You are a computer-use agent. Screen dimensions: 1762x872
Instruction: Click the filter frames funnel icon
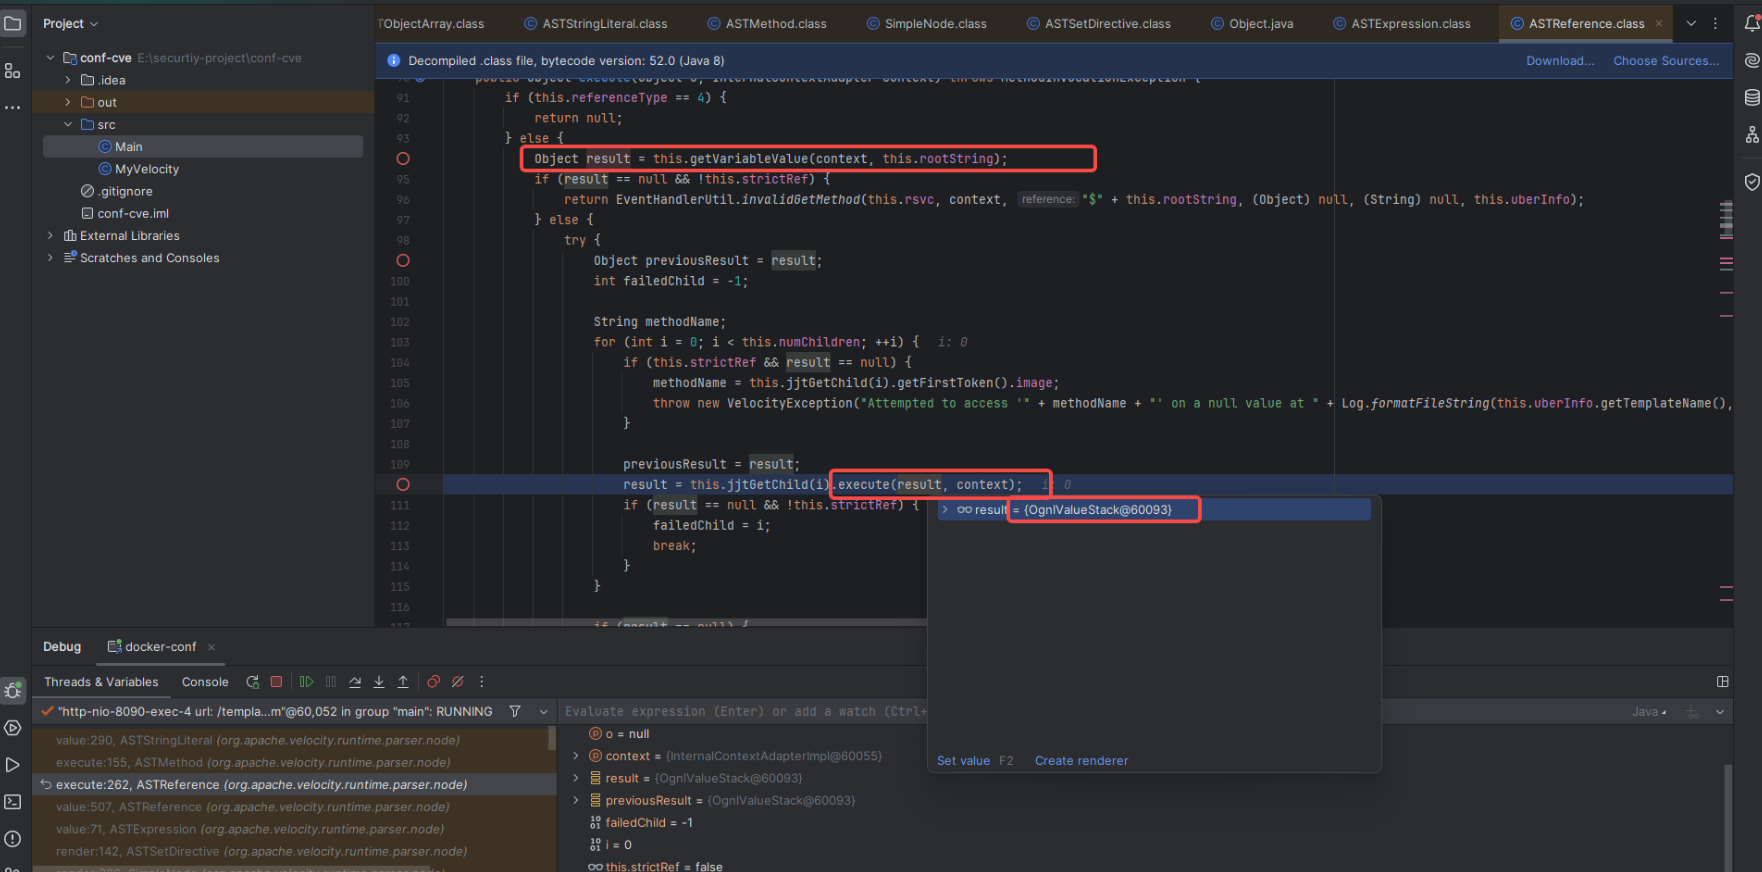515,712
